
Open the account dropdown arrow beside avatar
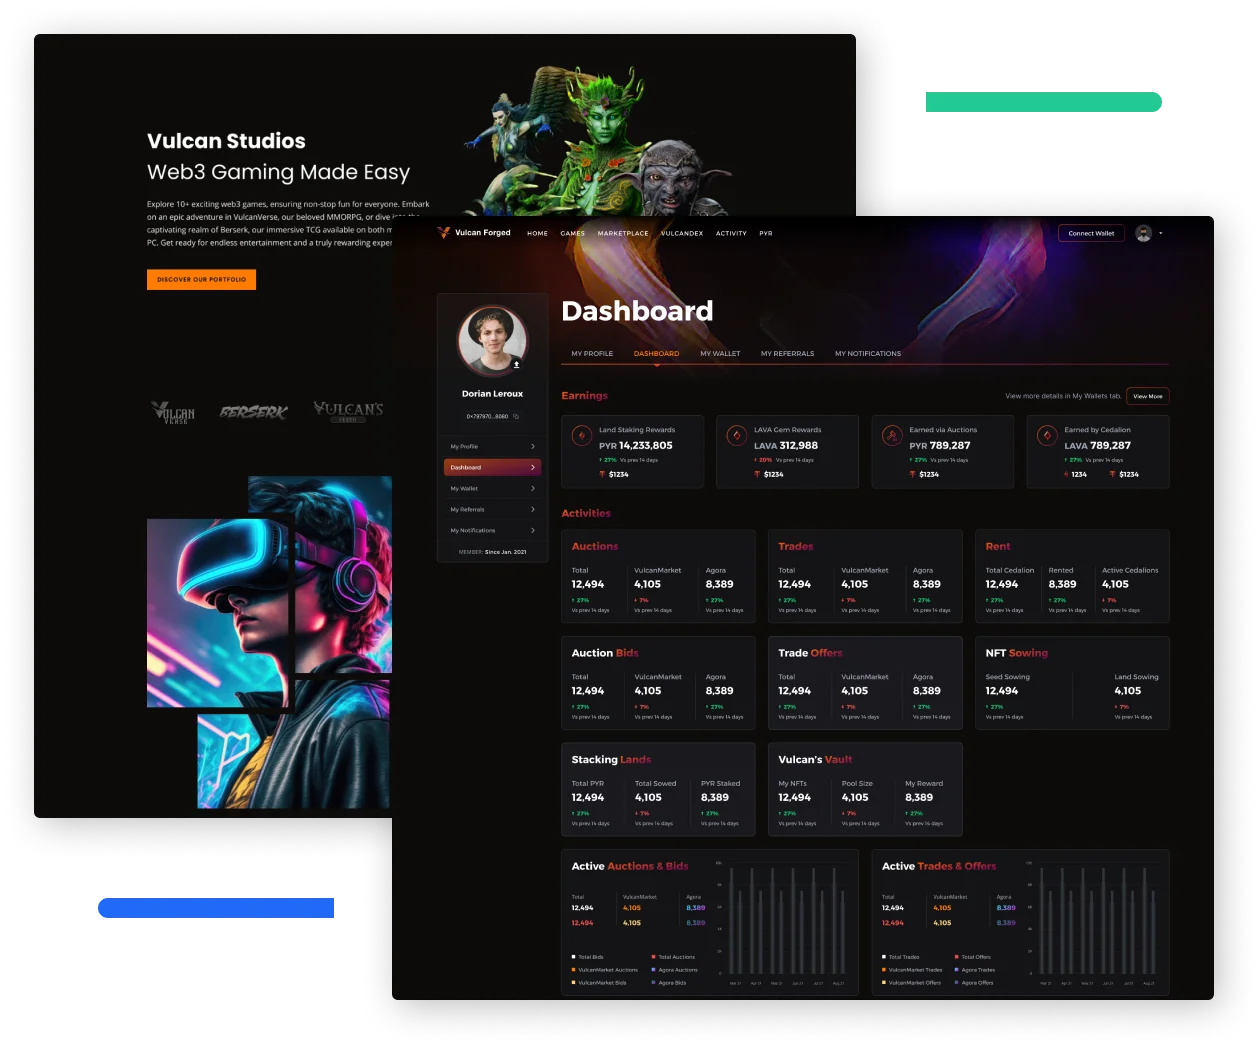coord(1161,234)
